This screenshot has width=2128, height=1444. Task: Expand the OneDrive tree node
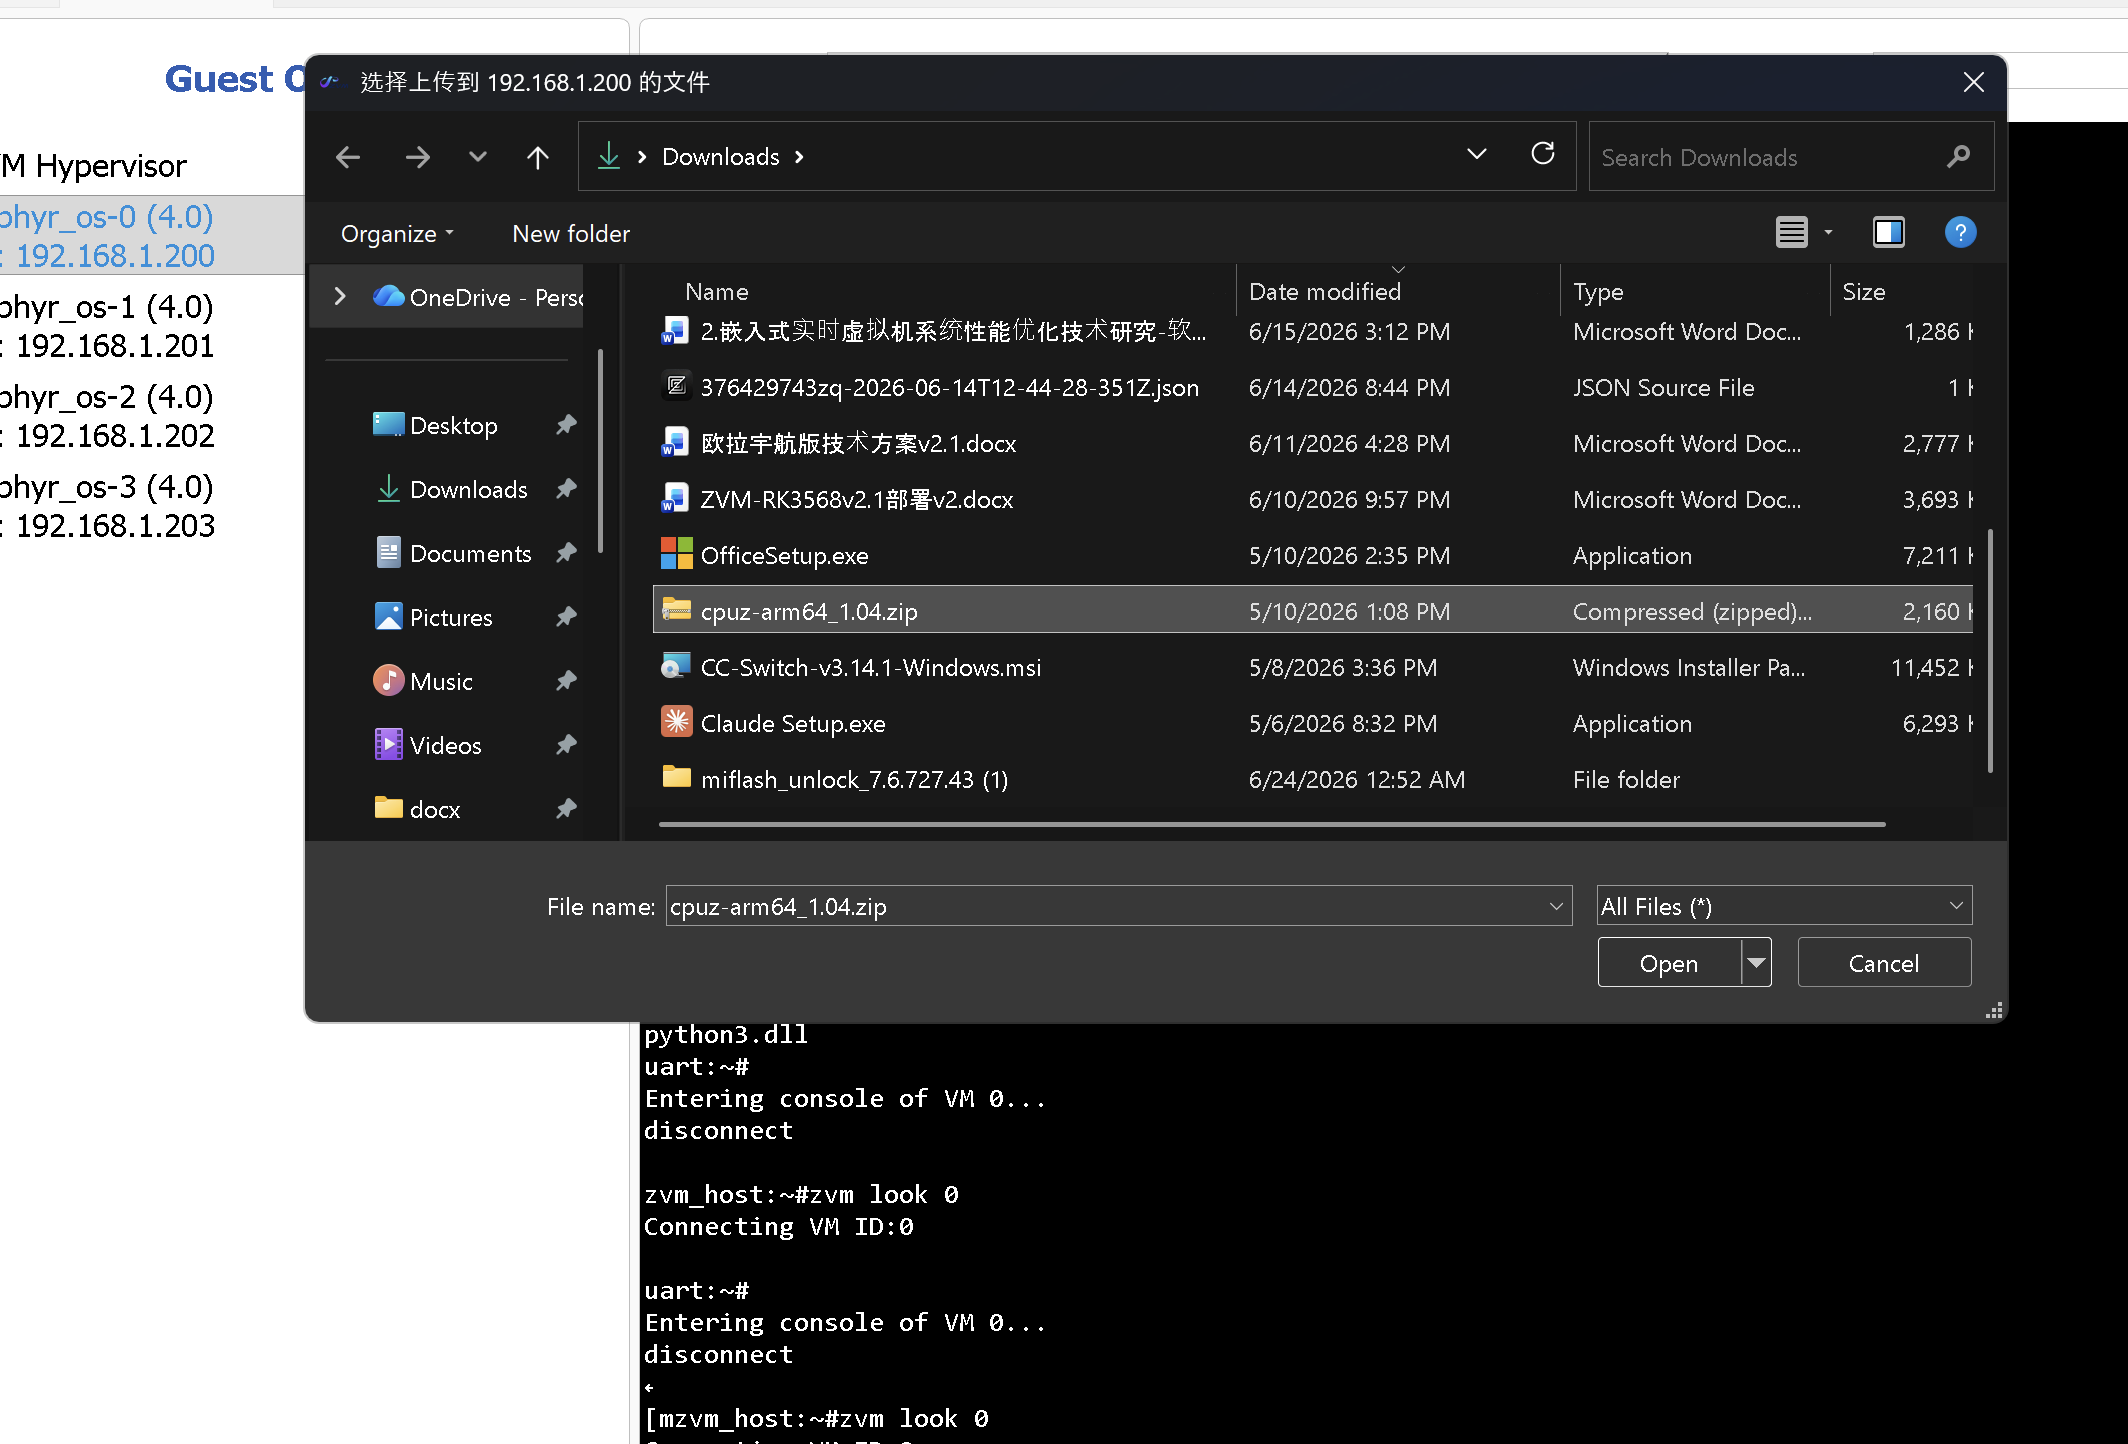pos(340,296)
